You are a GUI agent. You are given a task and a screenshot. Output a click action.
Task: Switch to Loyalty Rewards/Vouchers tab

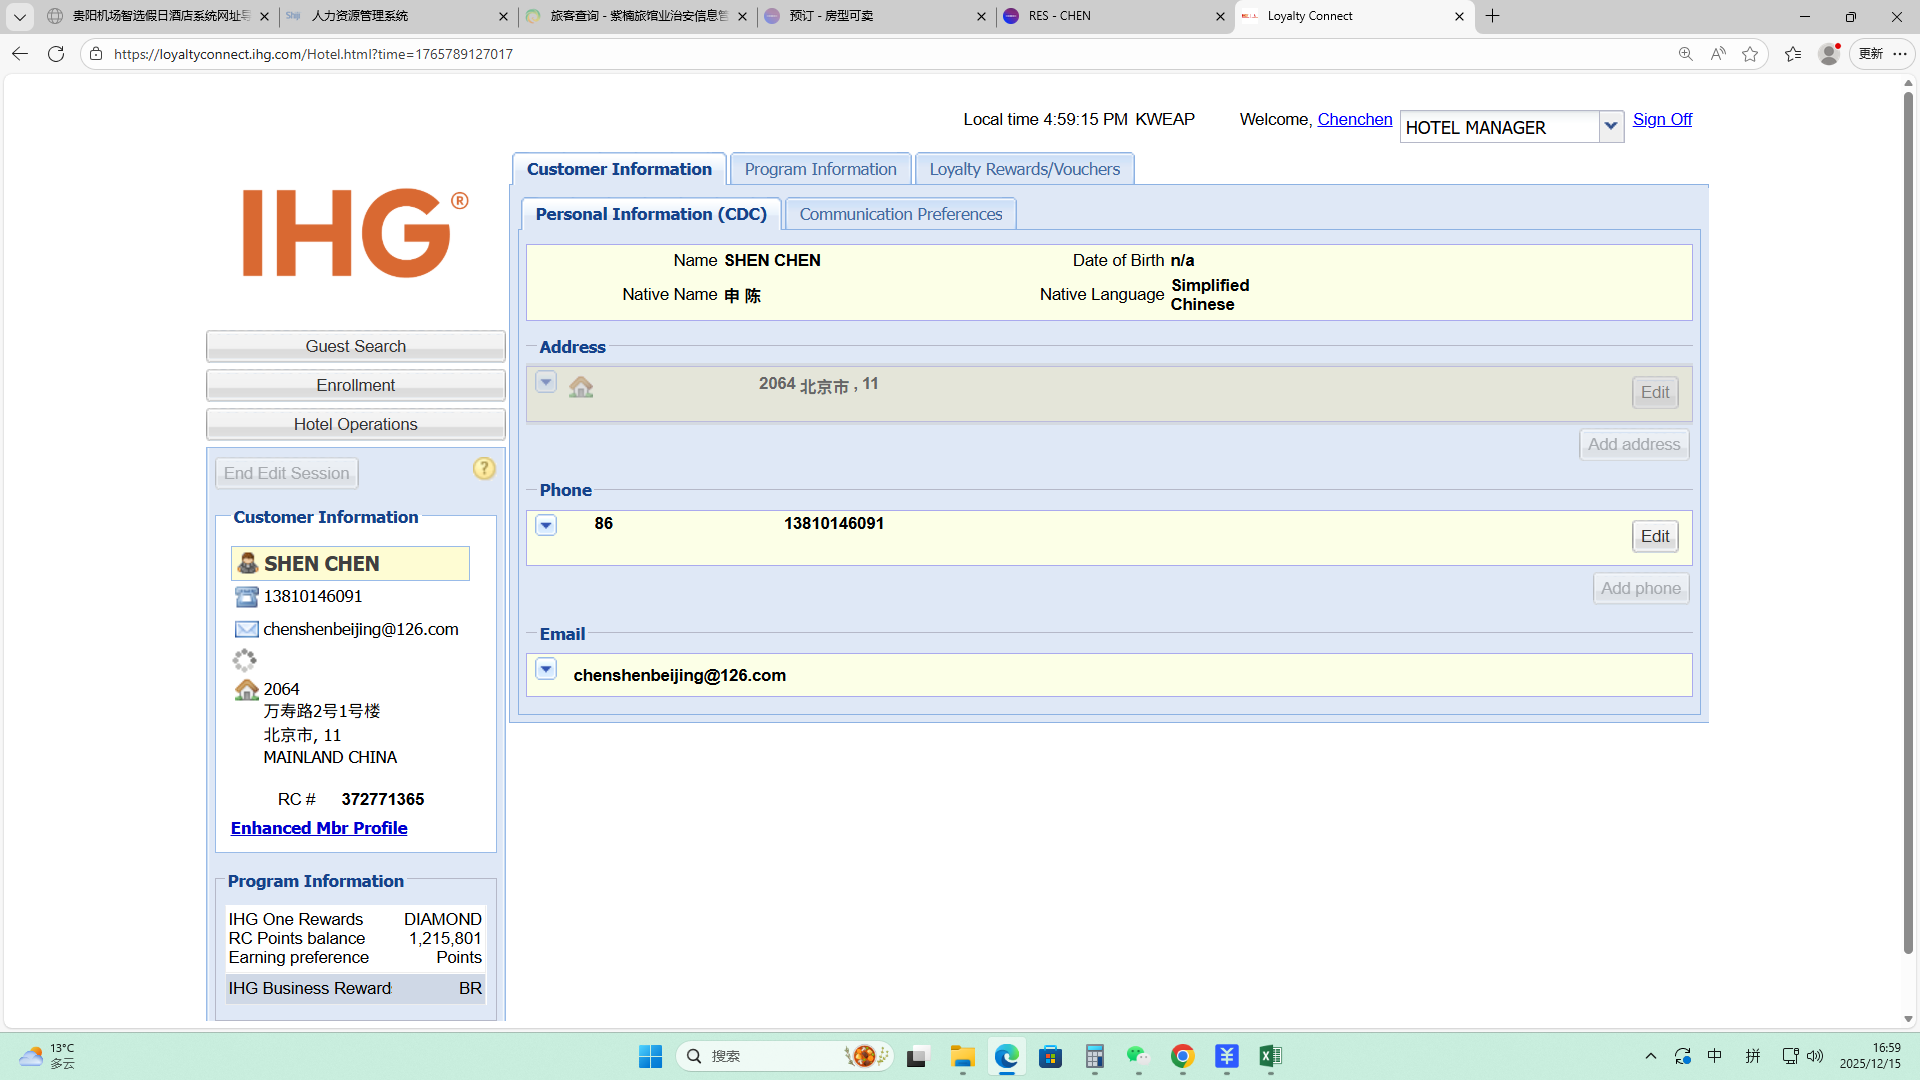(1024, 169)
